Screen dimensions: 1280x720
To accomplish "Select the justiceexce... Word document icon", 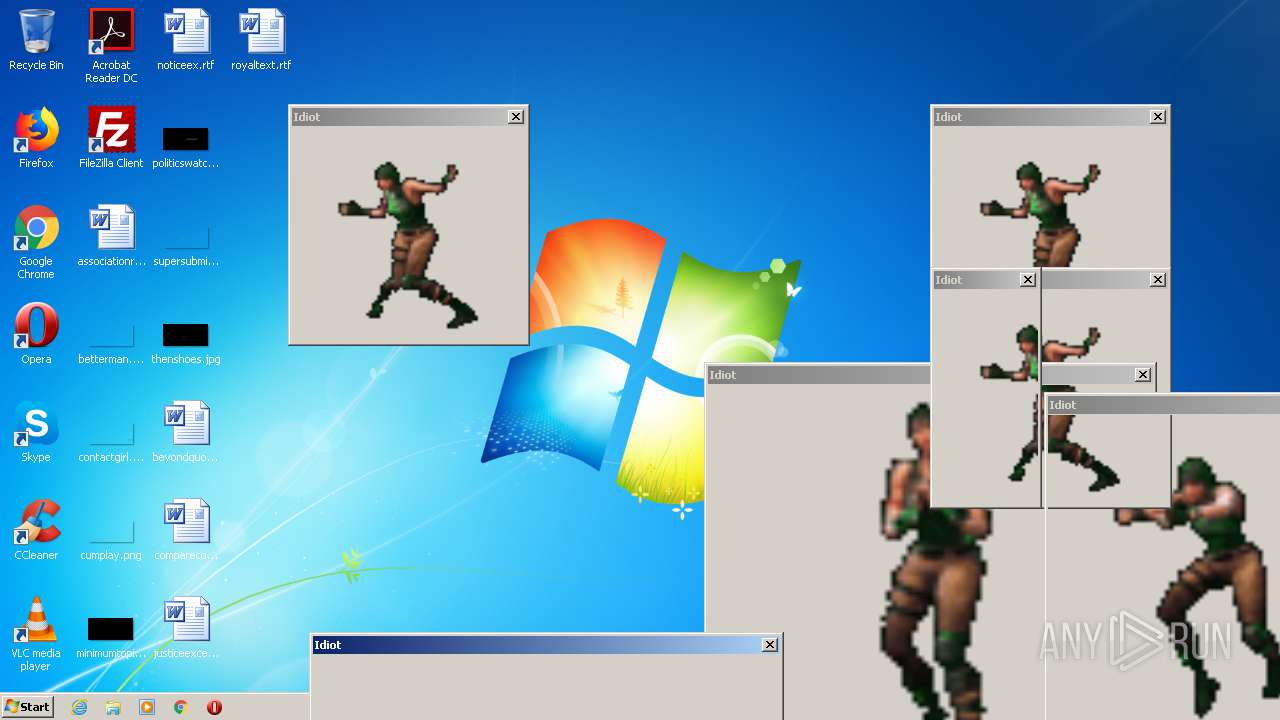I will [186, 628].
